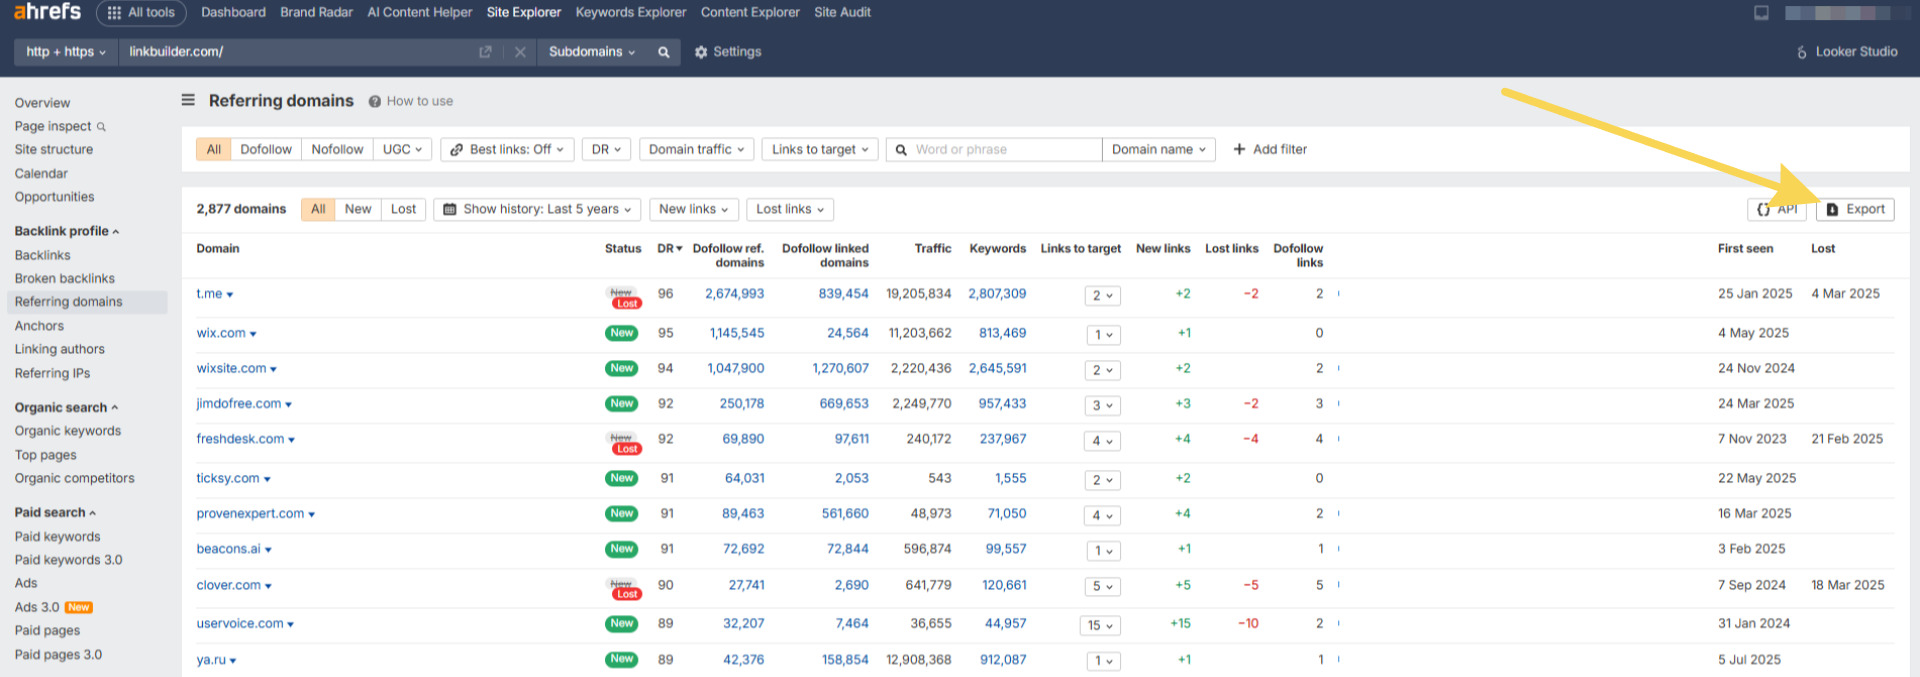Screen dimensions: 1920x677
Task: Export the referring domains report
Action: (x=1855, y=209)
